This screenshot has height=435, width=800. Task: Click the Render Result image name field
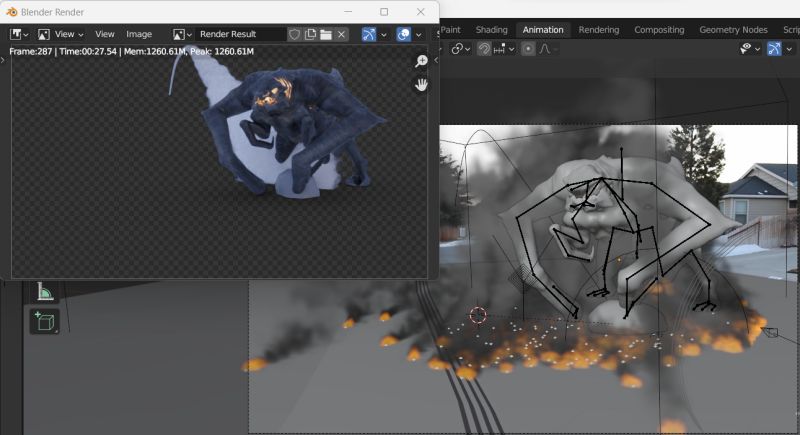(x=241, y=34)
